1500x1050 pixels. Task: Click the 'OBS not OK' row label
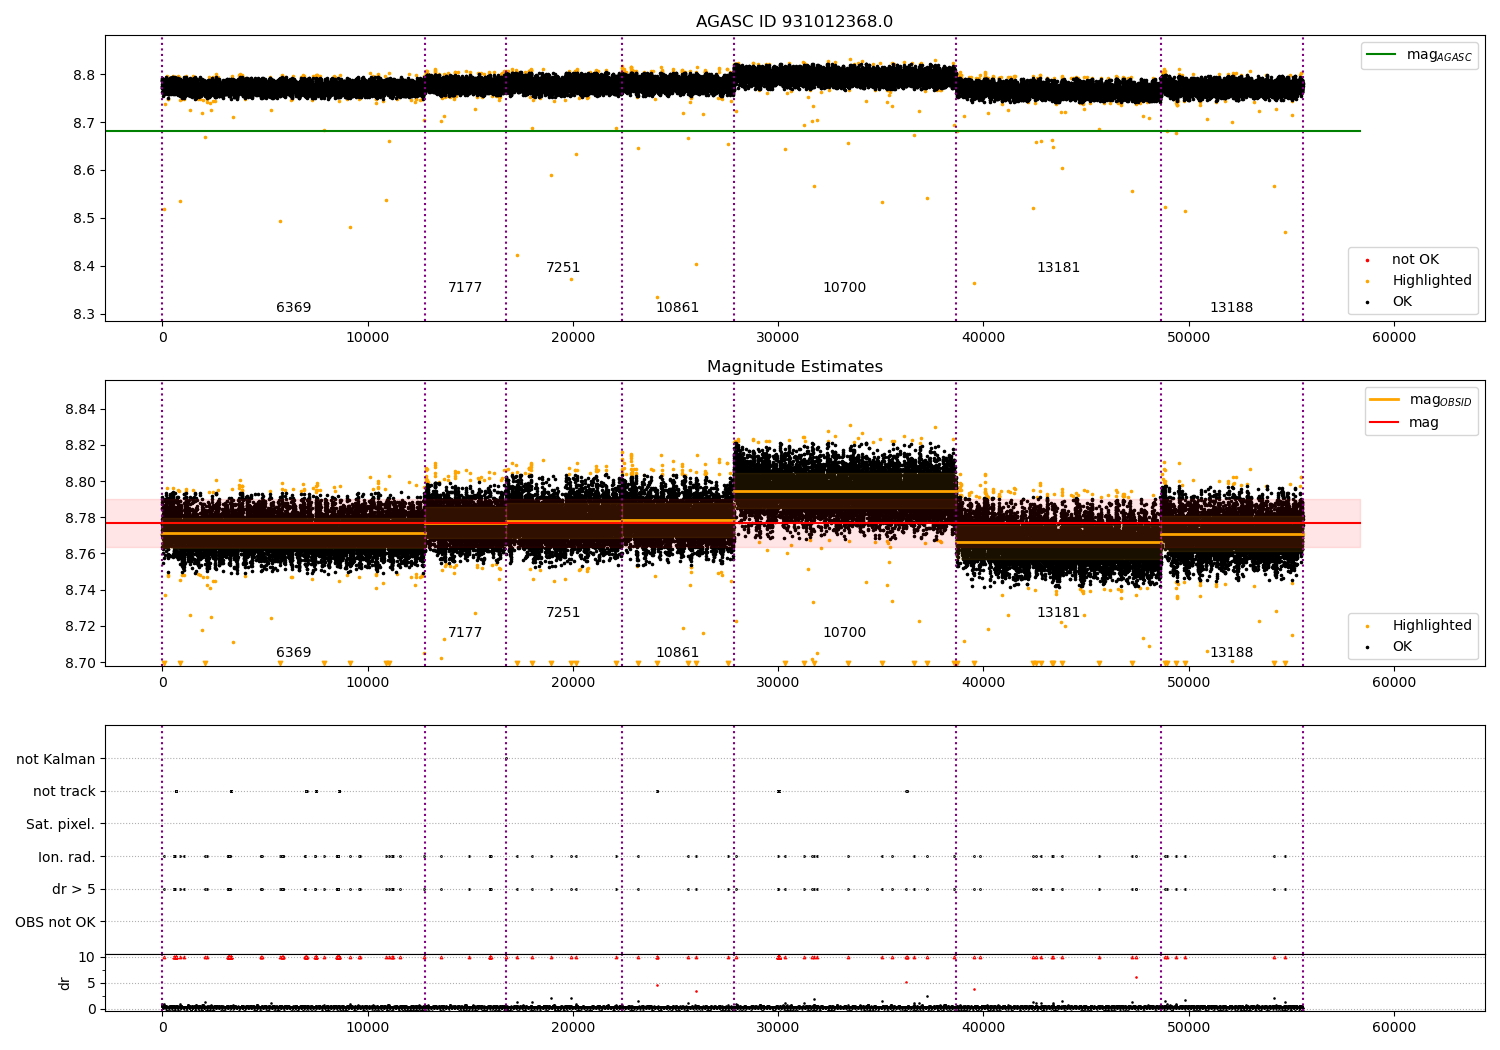pos(55,922)
